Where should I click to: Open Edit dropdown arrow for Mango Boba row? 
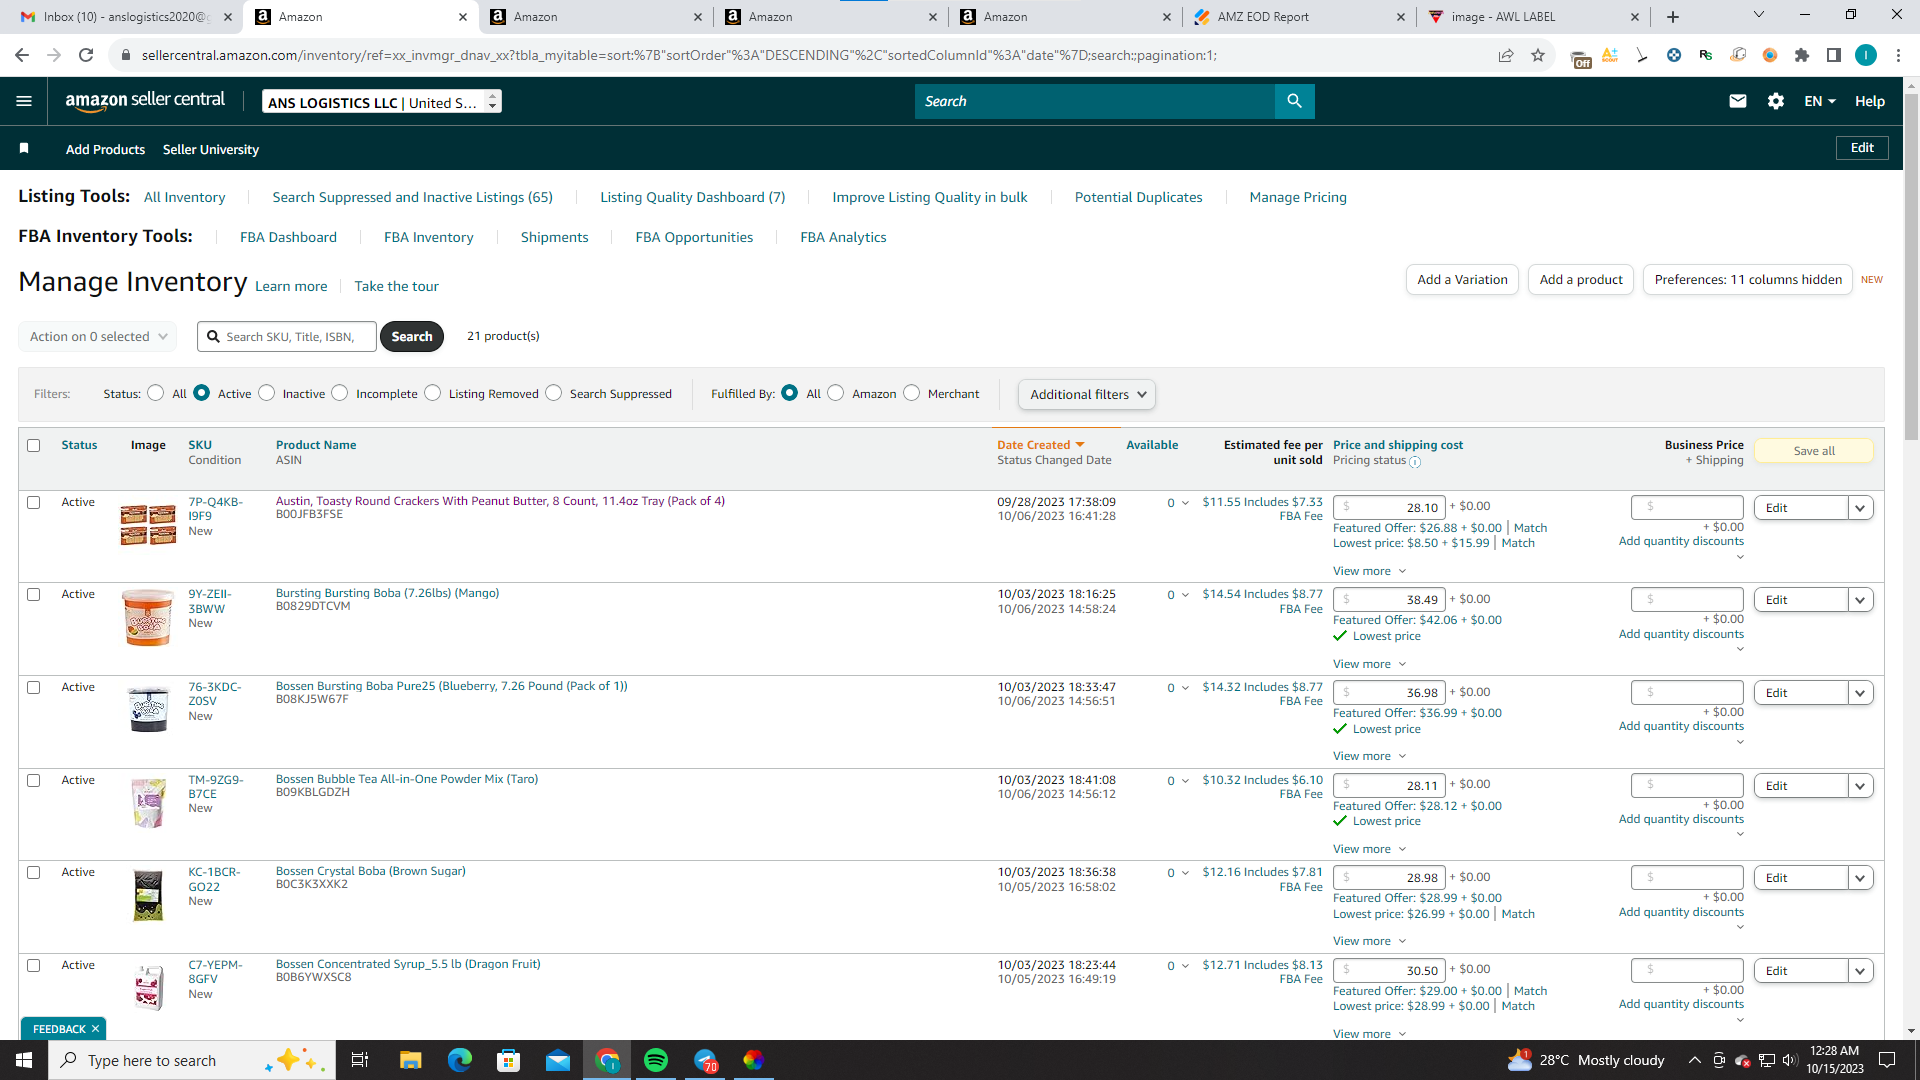click(x=1860, y=600)
